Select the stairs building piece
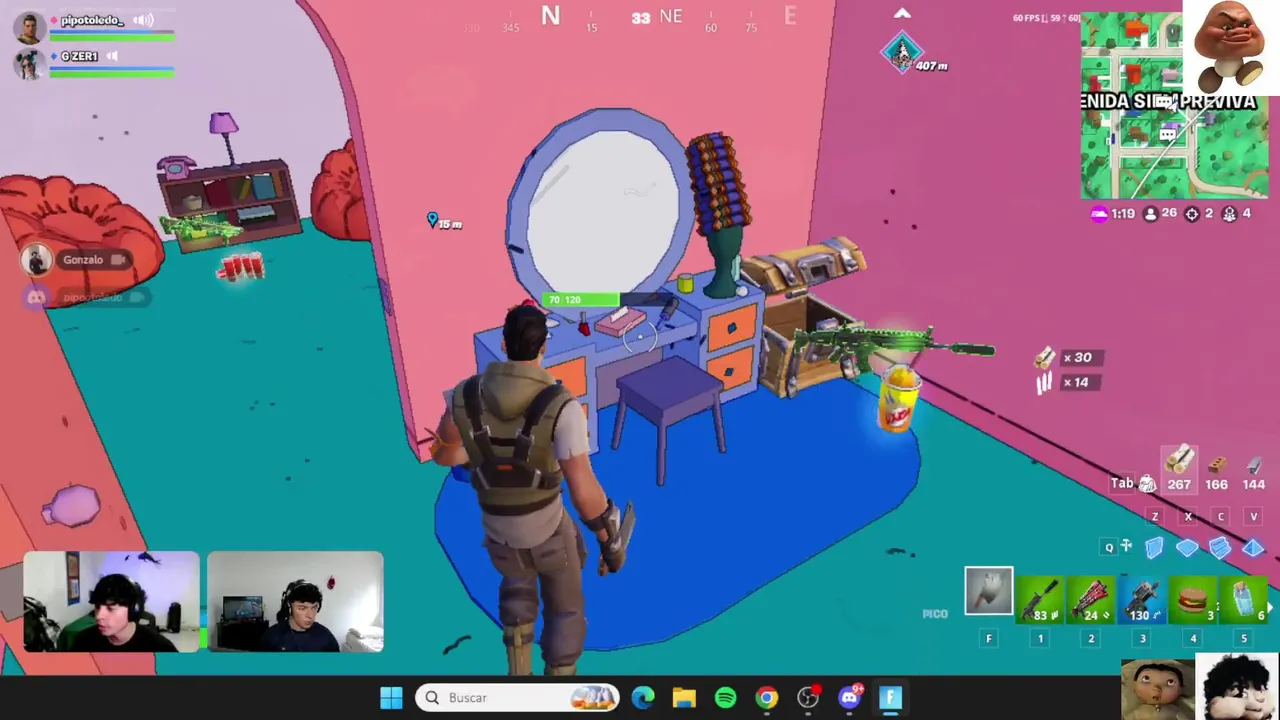Screen dimensions: 1280x720 [x=1220, y=547]
